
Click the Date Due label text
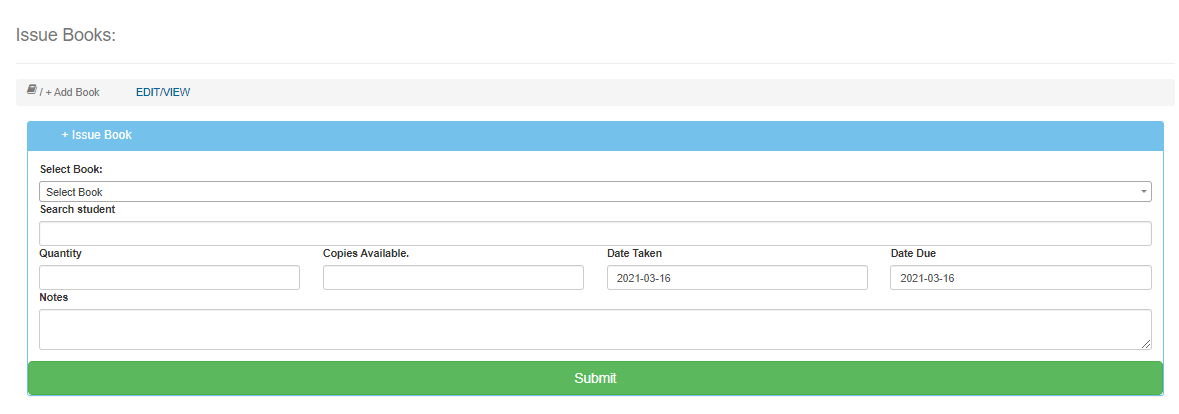click(913, 254)
